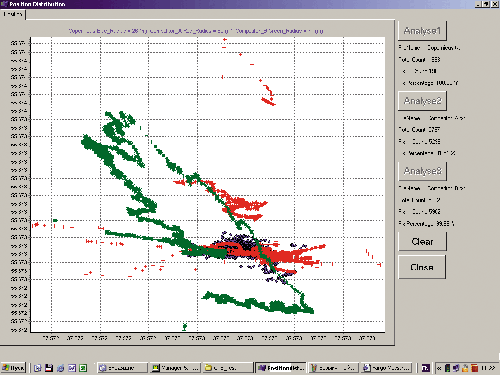Switch to the Manager taskbar window
500x375 pixels.
(175, 368)
